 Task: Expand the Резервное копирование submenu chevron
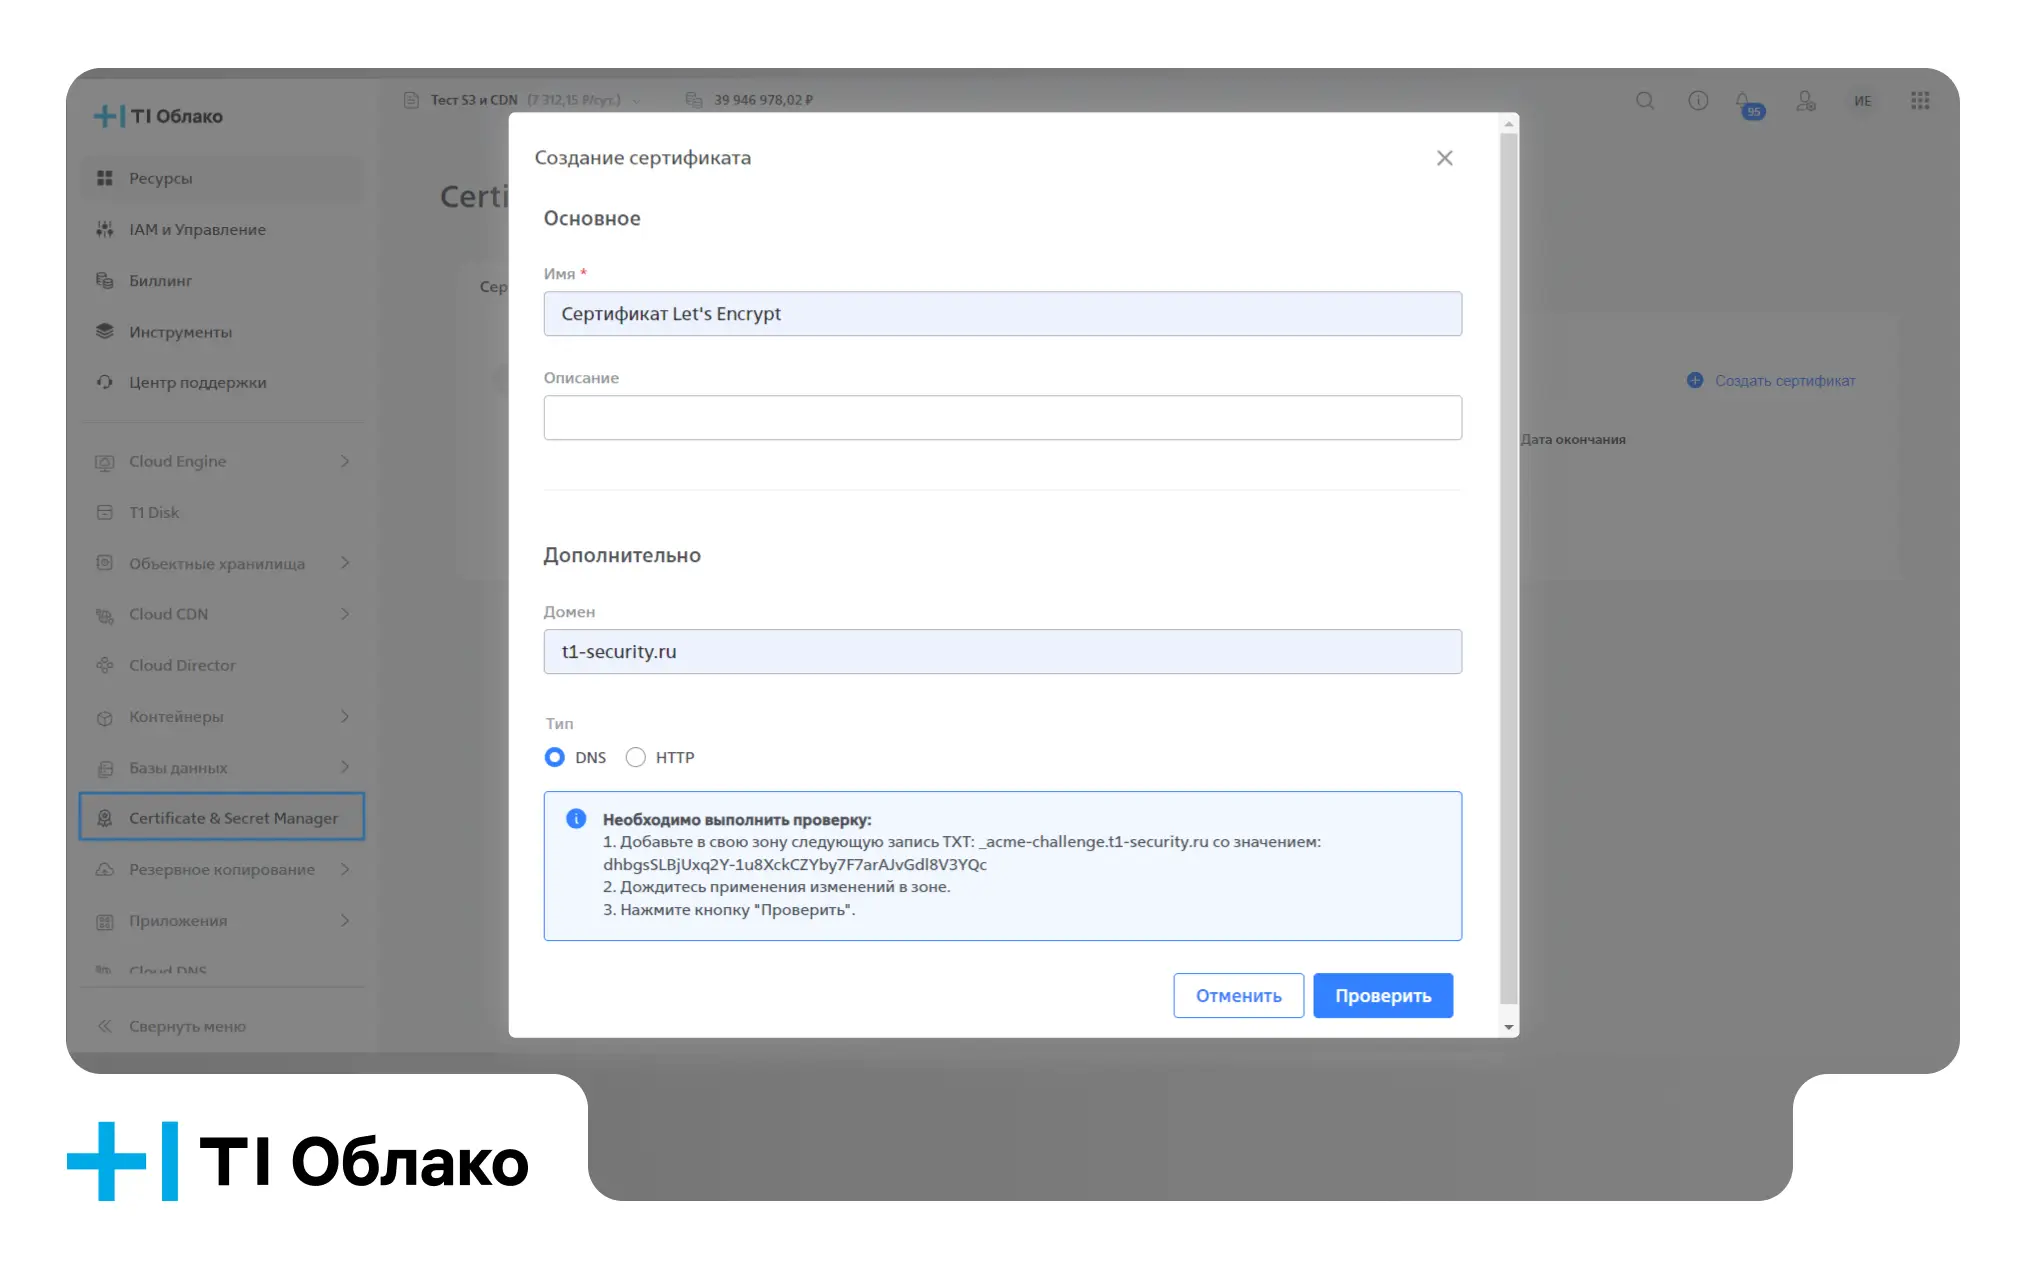point(345,869)
